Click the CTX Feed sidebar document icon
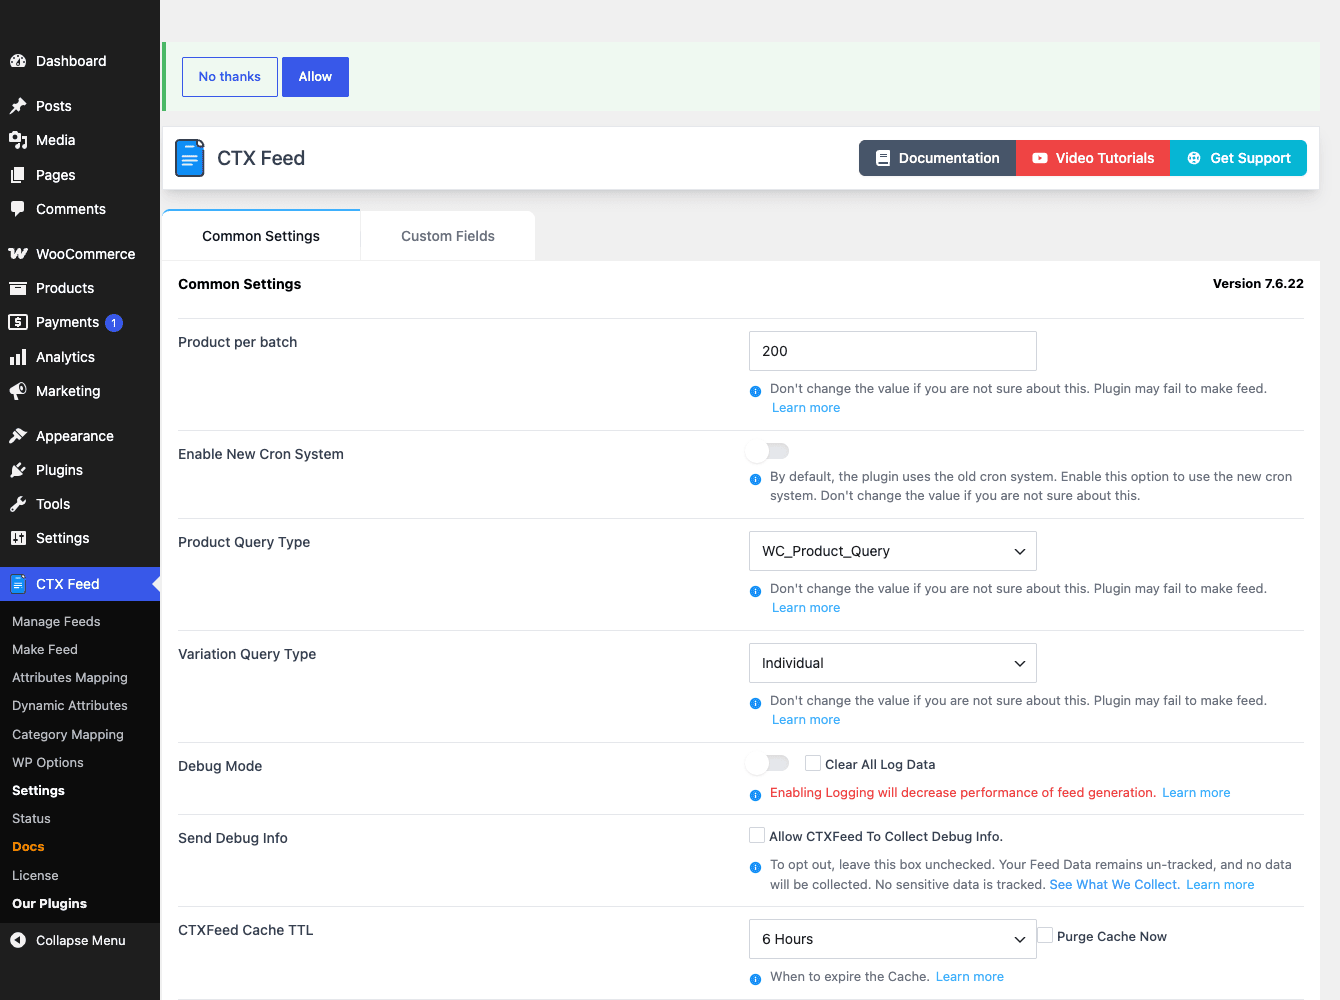This screenshot has width=1340, height=1000. 18,584
